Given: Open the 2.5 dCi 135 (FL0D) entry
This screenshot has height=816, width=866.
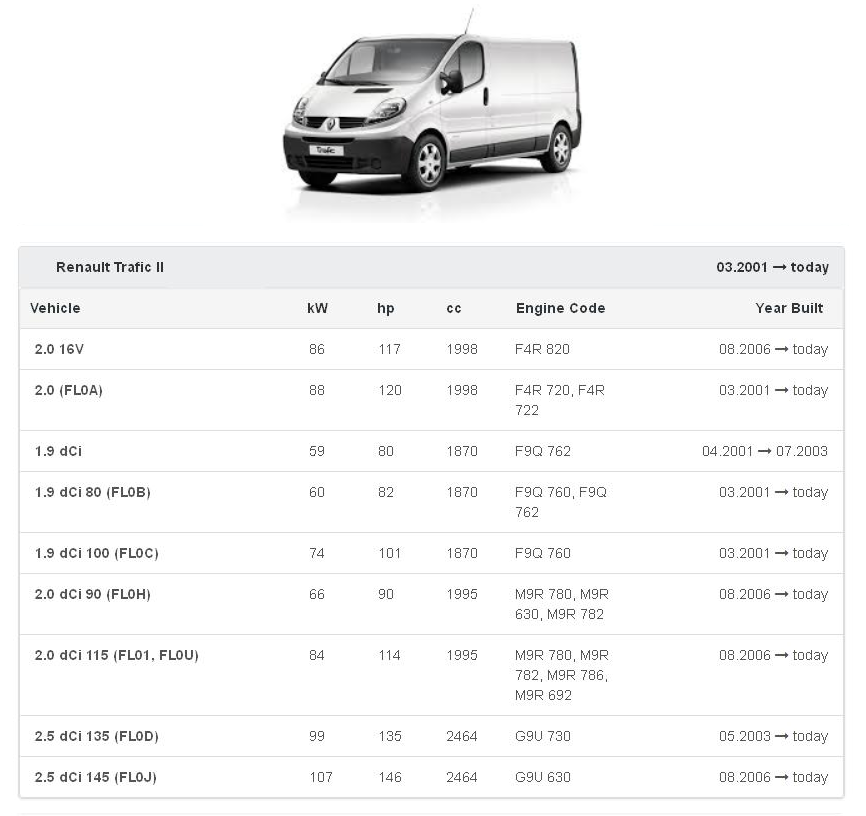Looking at the screenshot, I should (96, 736).
